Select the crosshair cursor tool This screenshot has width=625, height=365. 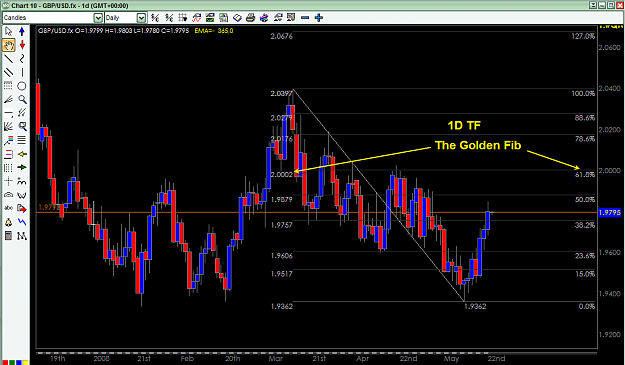point(8,181)
